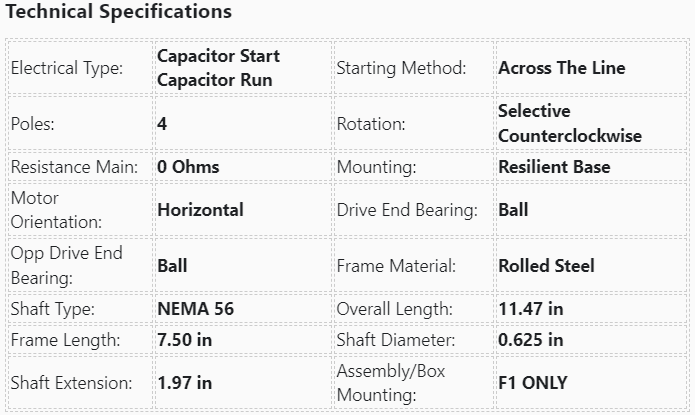
Task: Click the Poles value 4
Action: coord(162,124)
